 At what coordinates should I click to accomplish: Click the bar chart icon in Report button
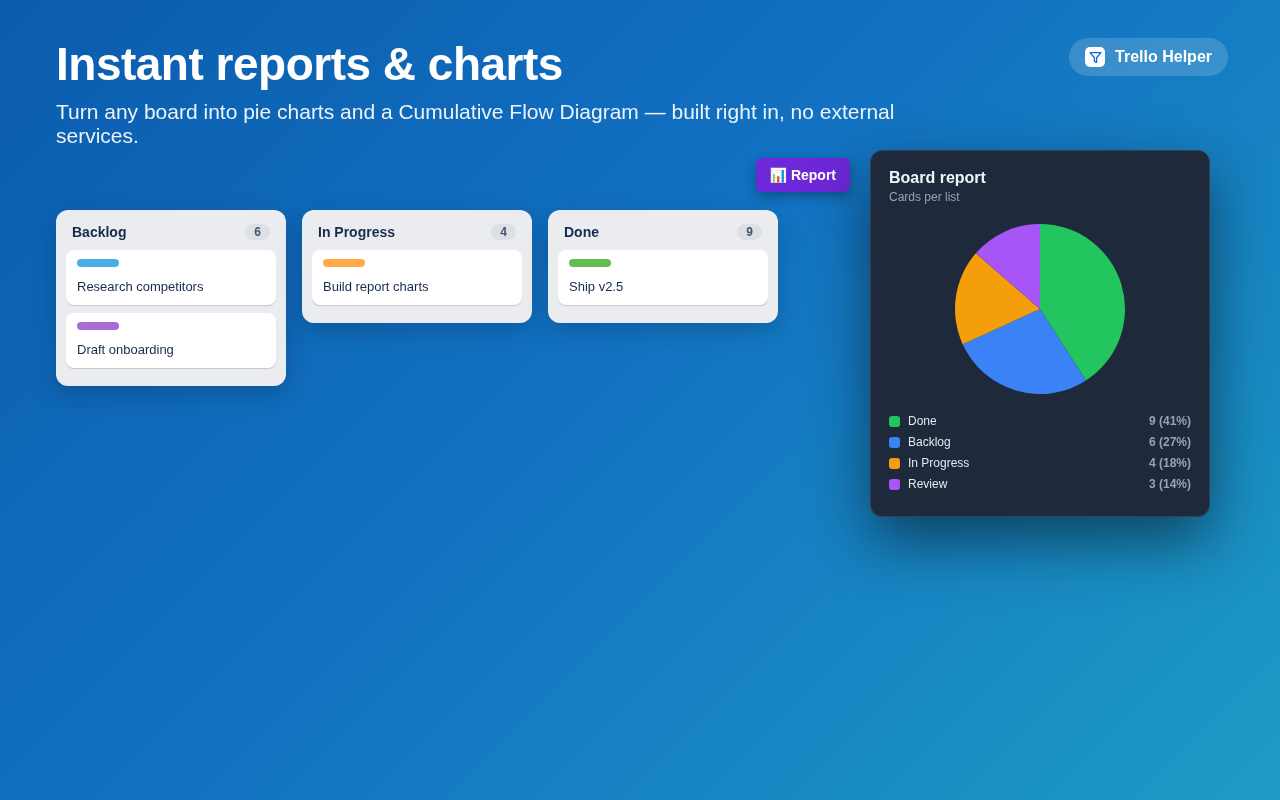click(778, 175)
